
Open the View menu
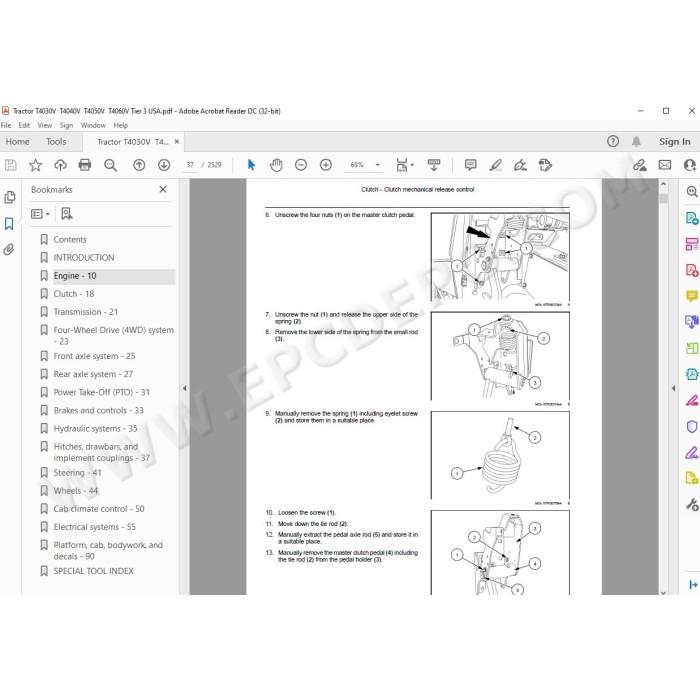[x=44, y=125]
